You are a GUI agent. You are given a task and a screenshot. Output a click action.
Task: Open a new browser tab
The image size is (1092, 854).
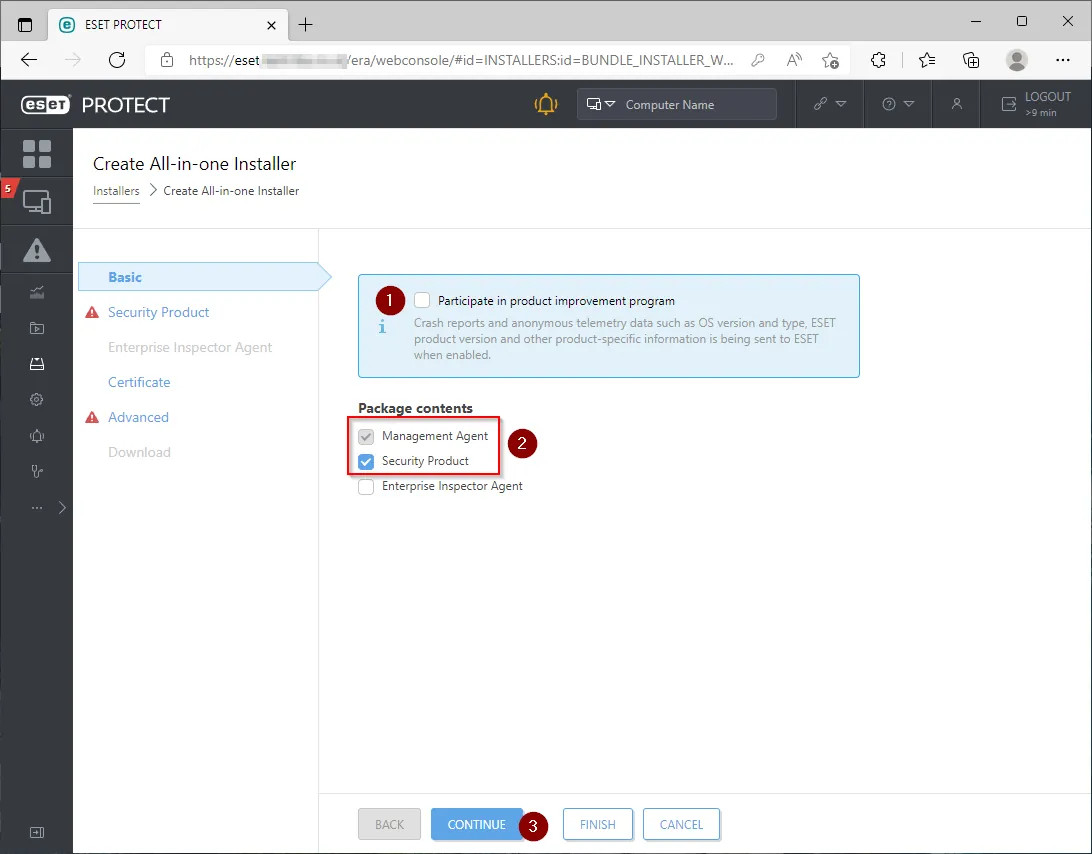(305, 25)
